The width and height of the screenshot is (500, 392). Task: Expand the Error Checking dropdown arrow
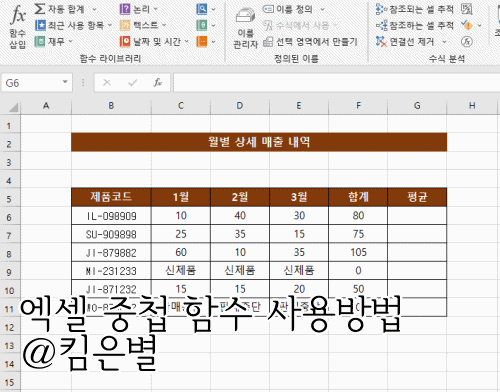point(479,25)
